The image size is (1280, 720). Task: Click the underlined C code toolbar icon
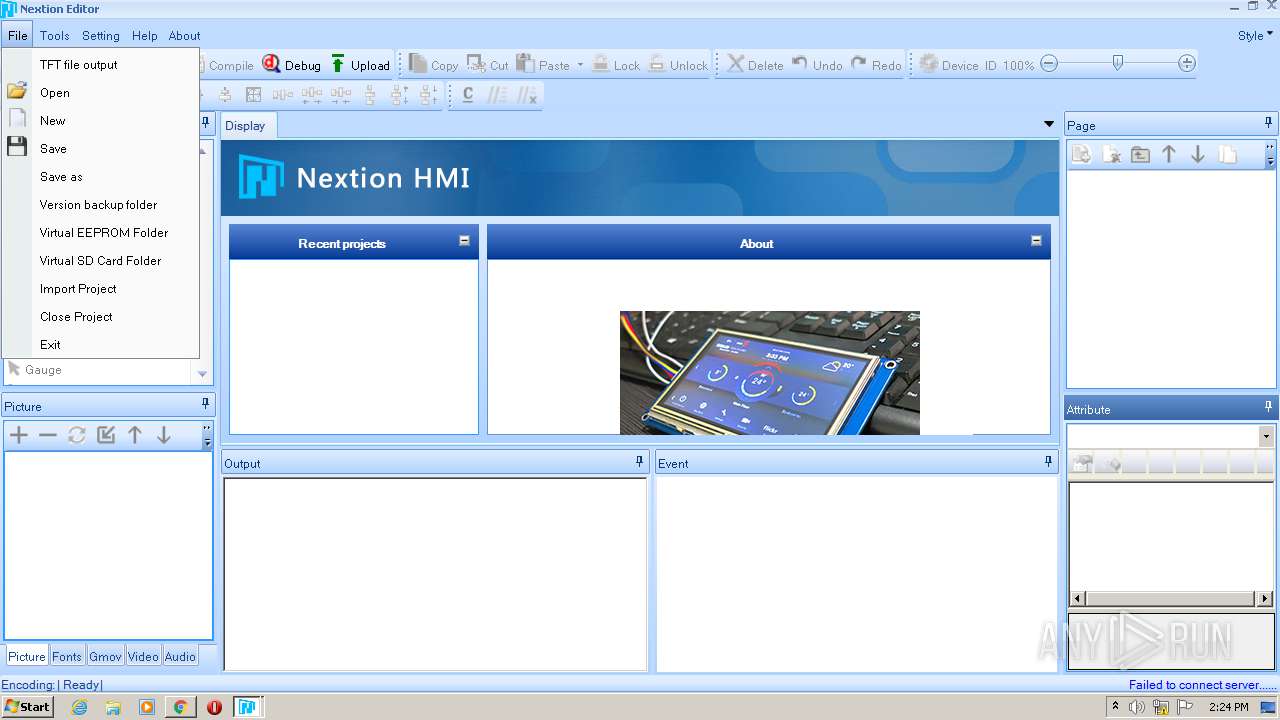(x=467, y=94)
